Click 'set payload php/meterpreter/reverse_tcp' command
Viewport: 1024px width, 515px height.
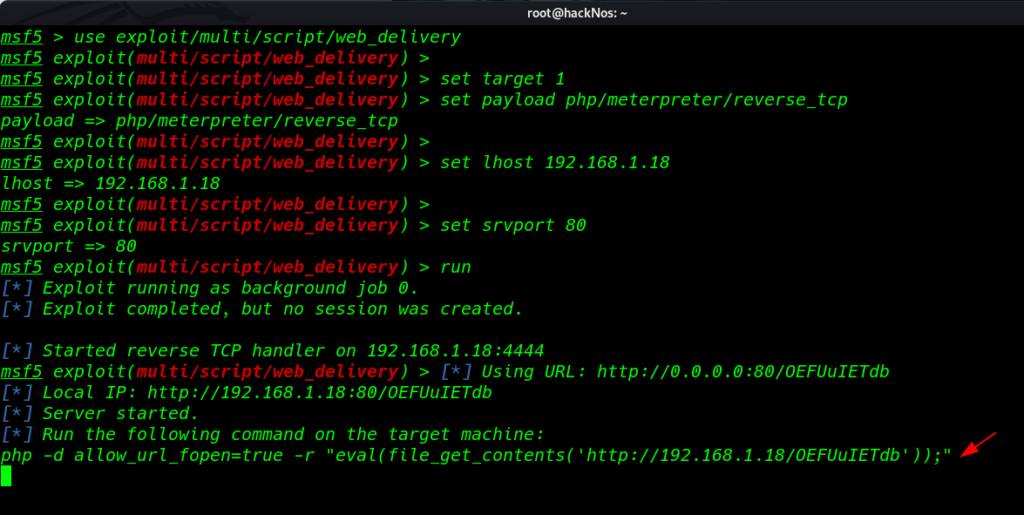click(643, 100)
